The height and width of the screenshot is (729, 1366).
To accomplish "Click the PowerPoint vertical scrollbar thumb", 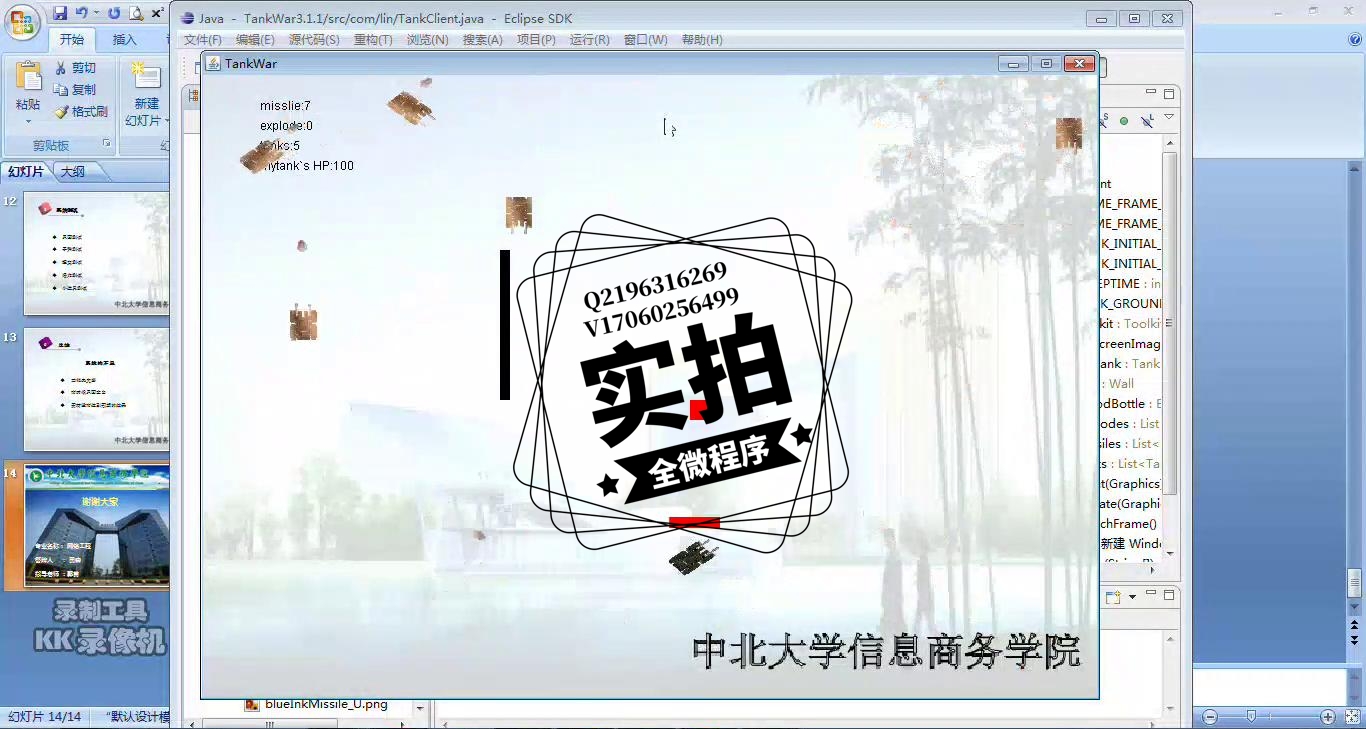I will [1355, 582].
